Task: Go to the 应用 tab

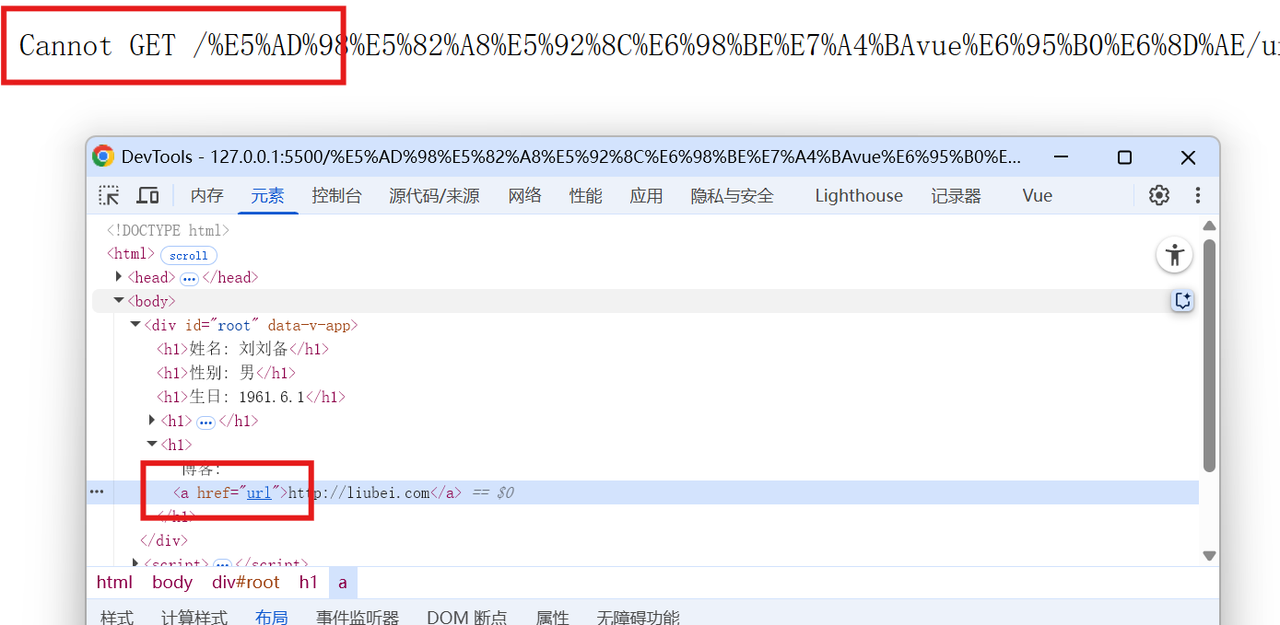Action: (x=646, y=196)
